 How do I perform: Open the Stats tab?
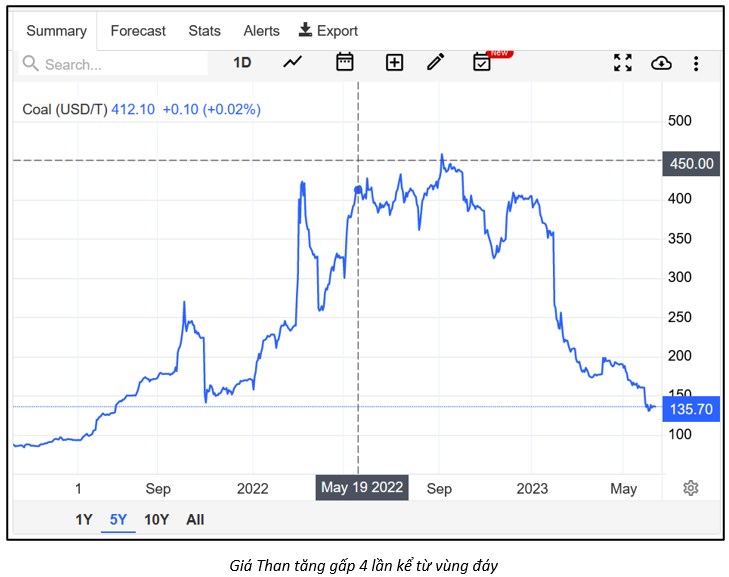coord(204,31)
